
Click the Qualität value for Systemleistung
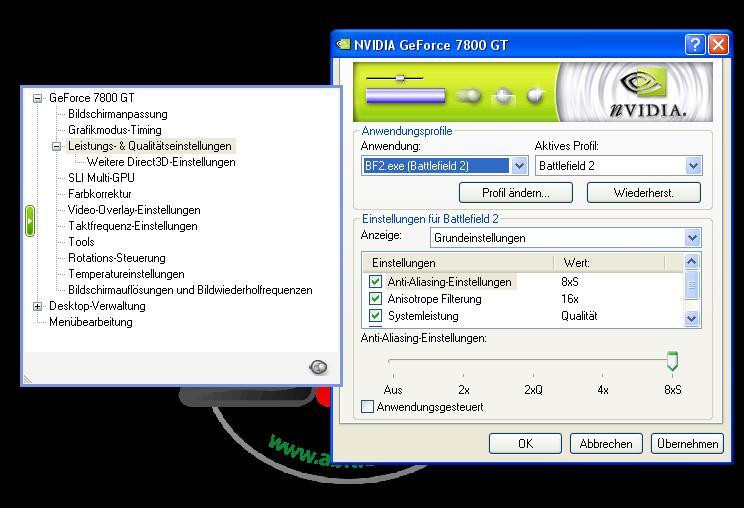click(579, 316)
